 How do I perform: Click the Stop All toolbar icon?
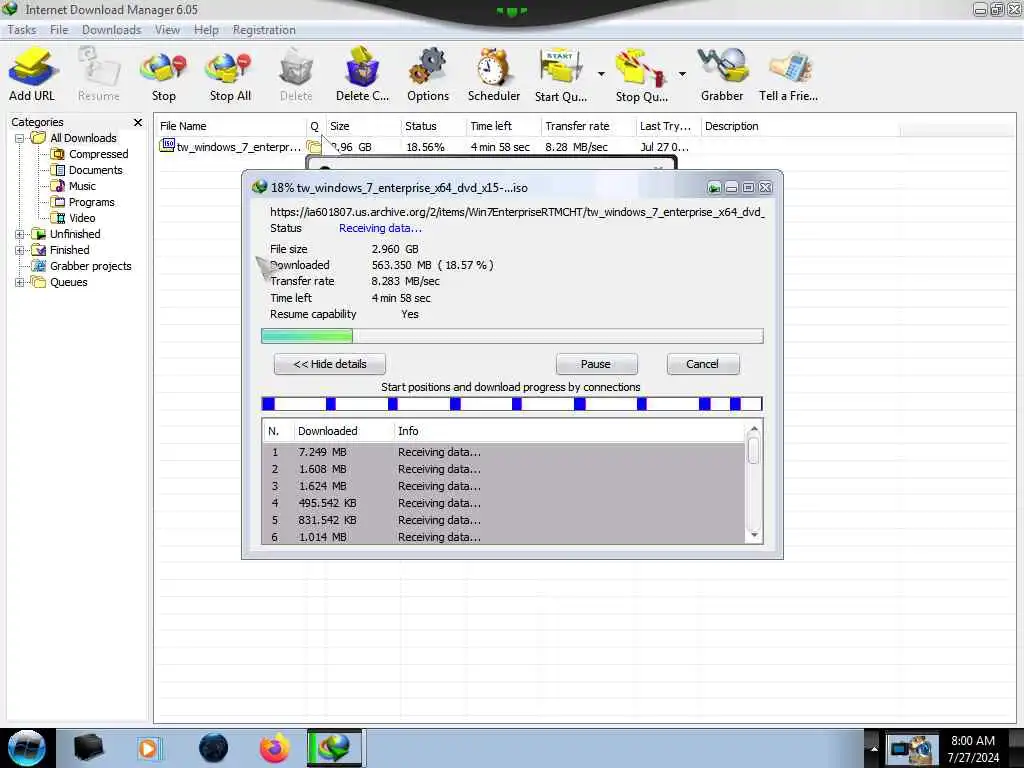230,74
